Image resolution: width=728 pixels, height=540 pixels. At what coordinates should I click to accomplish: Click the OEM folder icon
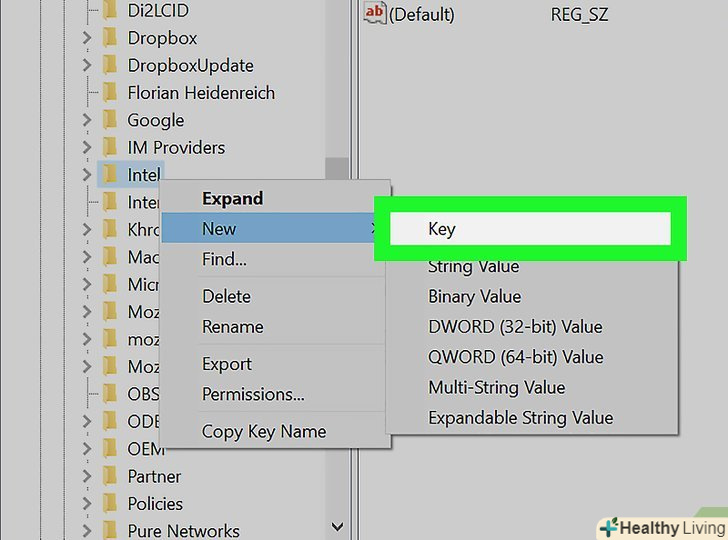coord(110,449)
